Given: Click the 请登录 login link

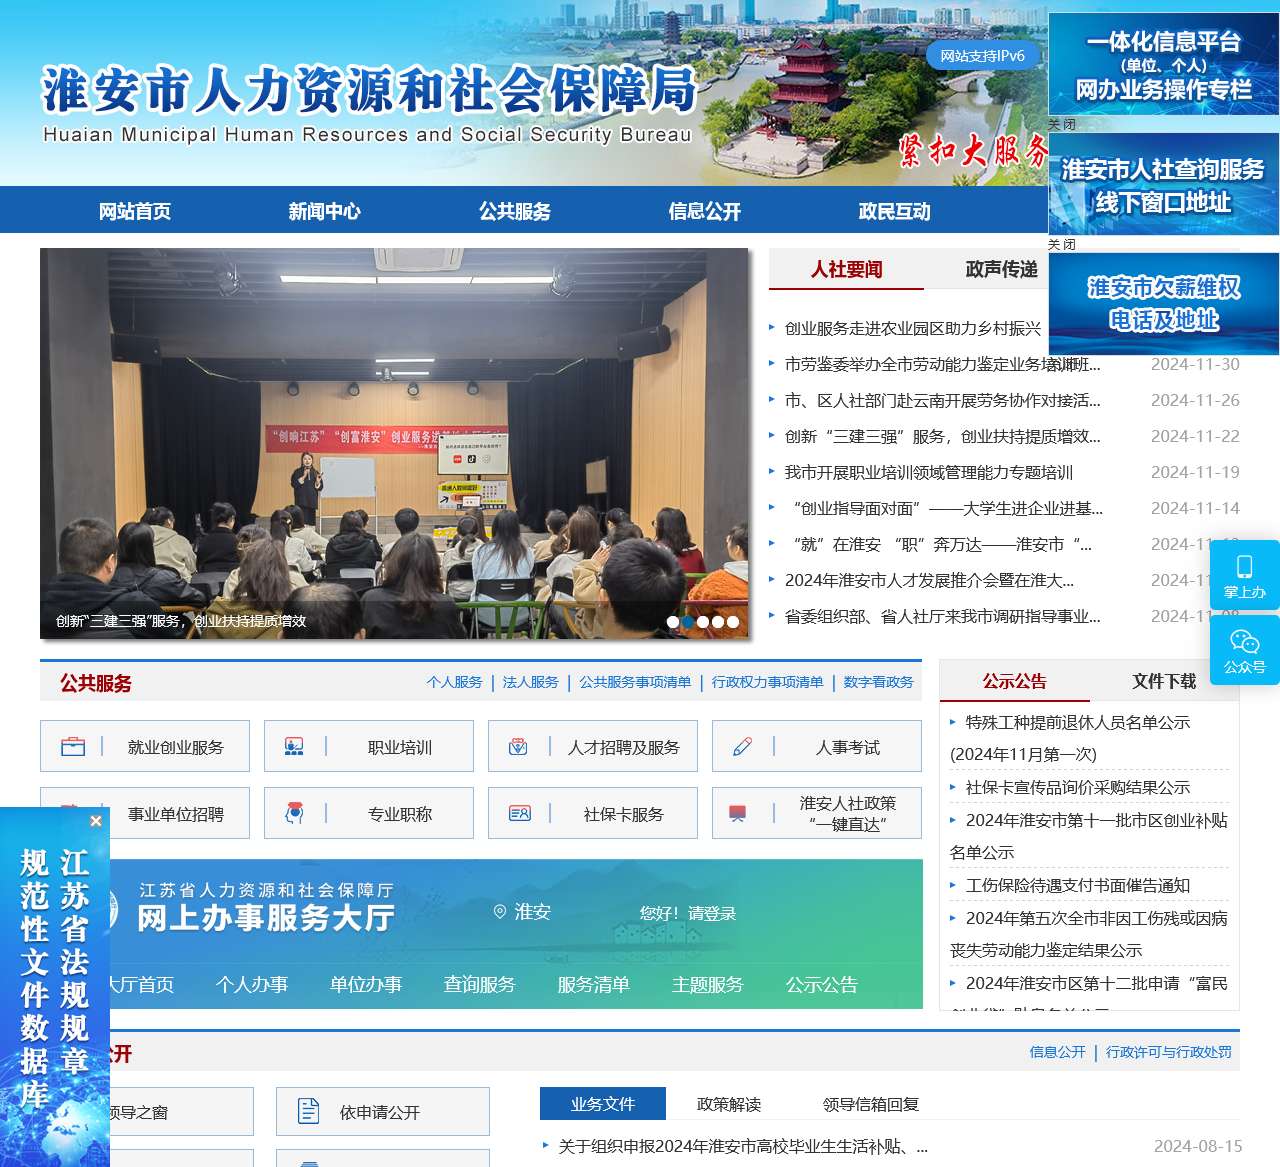Looking at the screenshot, I should pos(711,911).
